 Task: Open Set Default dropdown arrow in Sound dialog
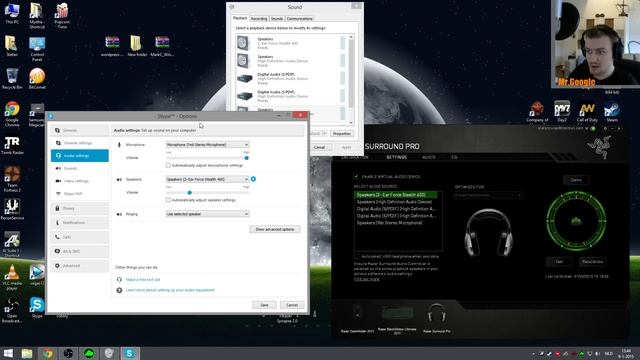pyautogui.click(x=325, y=133)
